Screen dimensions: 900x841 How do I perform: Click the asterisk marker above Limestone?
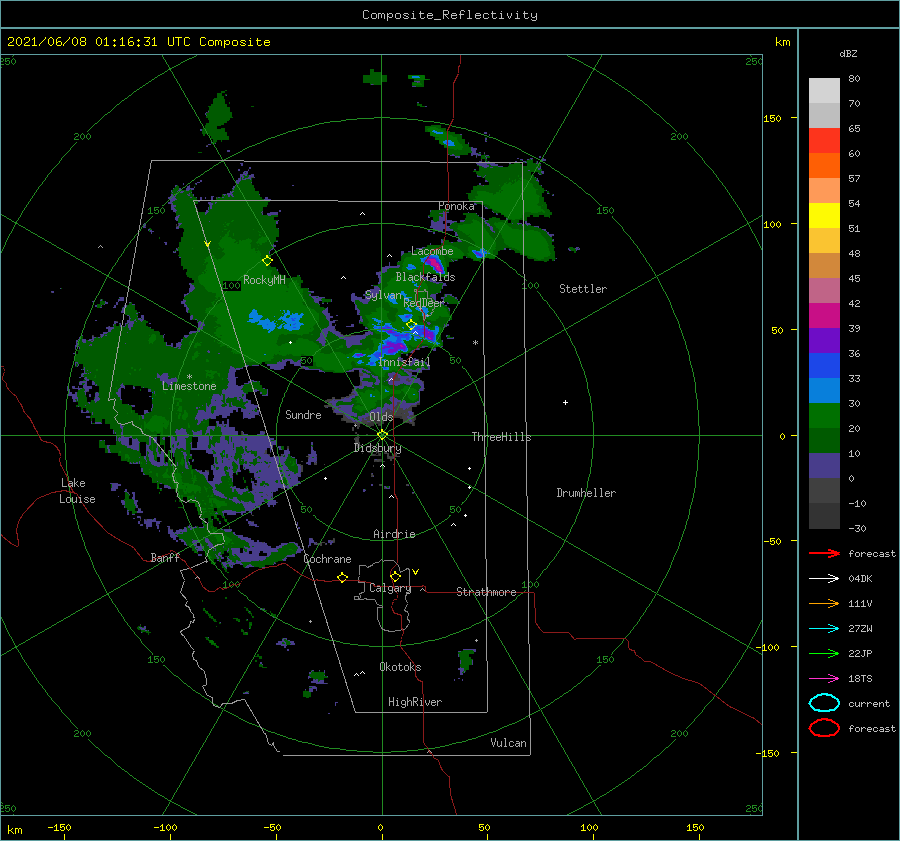click(x=189, y=377)
